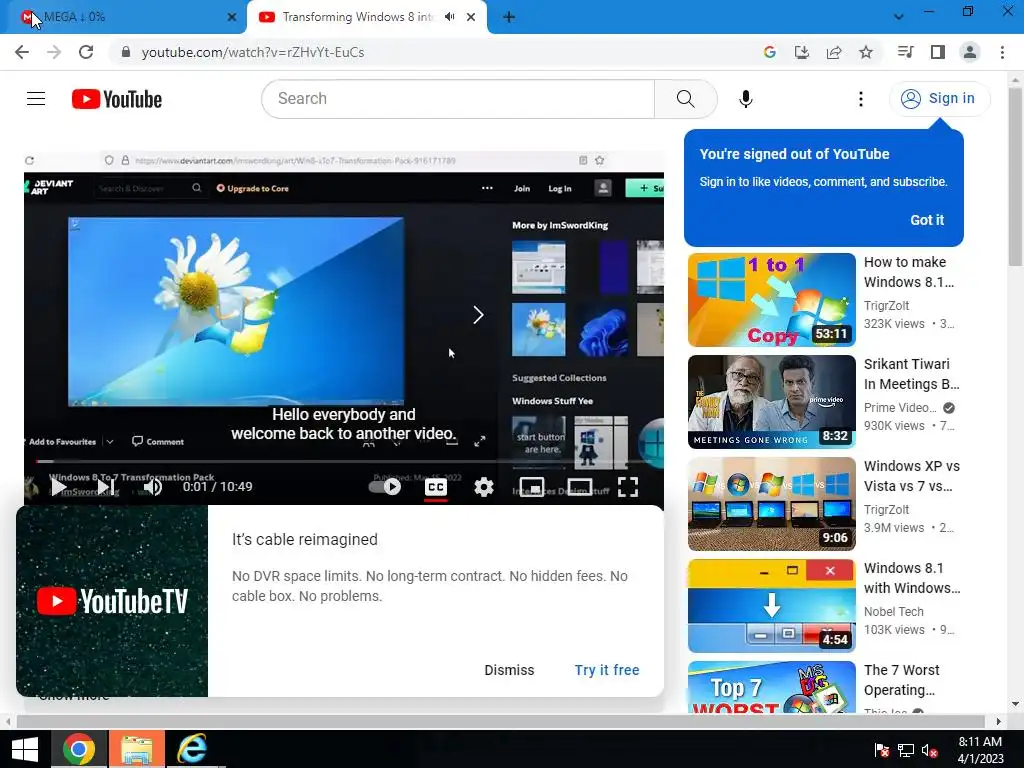Open the taskbar clock 8:11 AM
The height and width of the screenshot is (768, 1024).
pyautogui.click(x=980, y=750)
